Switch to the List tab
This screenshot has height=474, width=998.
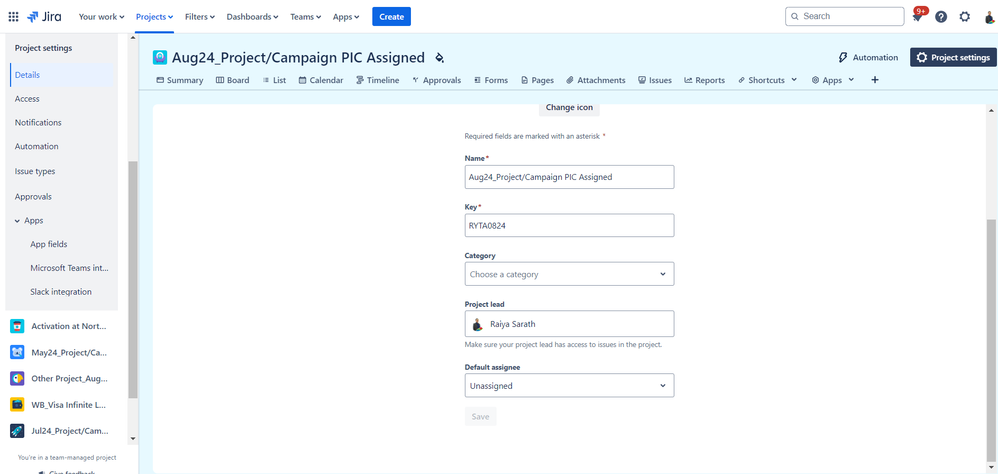[274, 80]
